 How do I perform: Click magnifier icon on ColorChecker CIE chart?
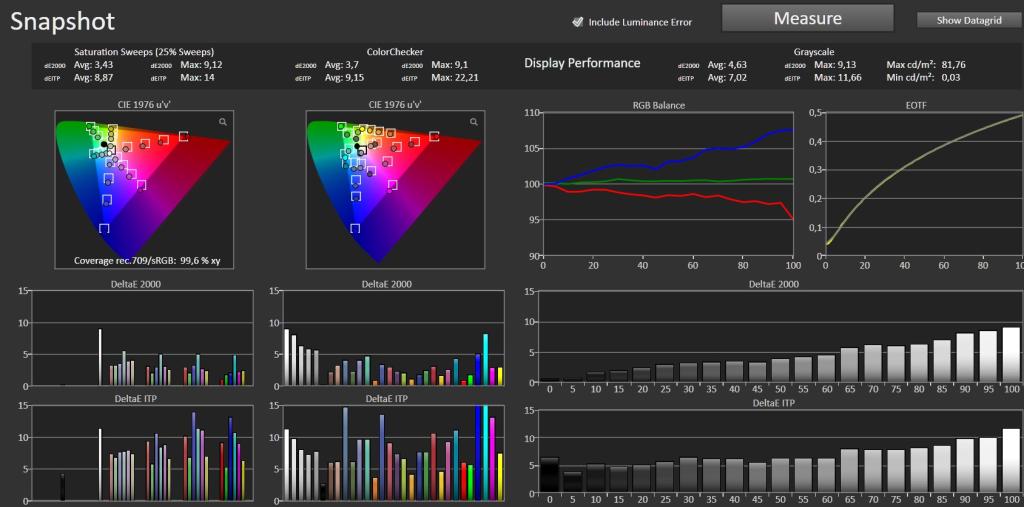(474, 122)
